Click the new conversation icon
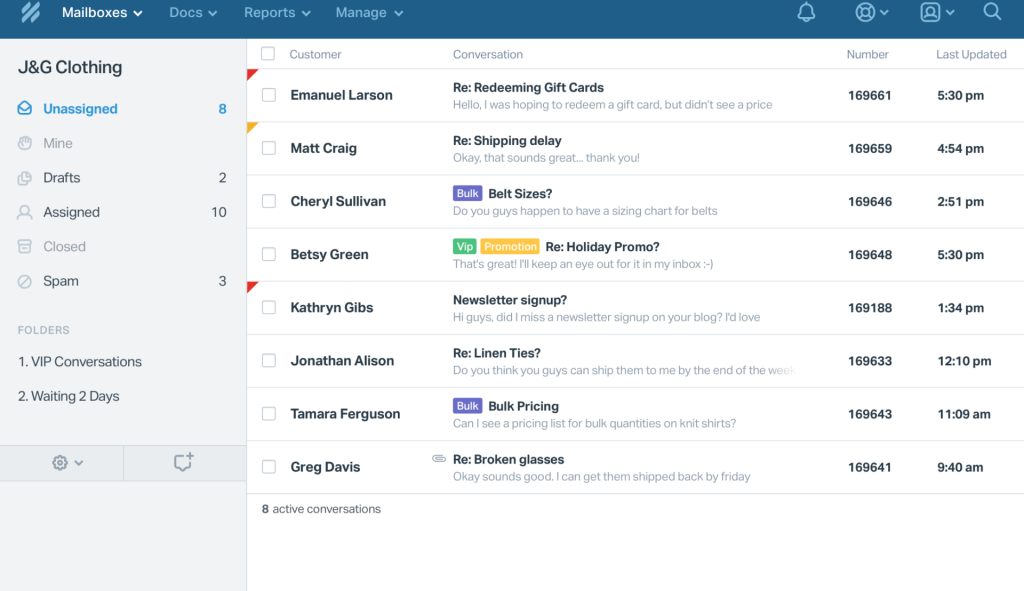1024x591 pixels. (x=184, y=462)
